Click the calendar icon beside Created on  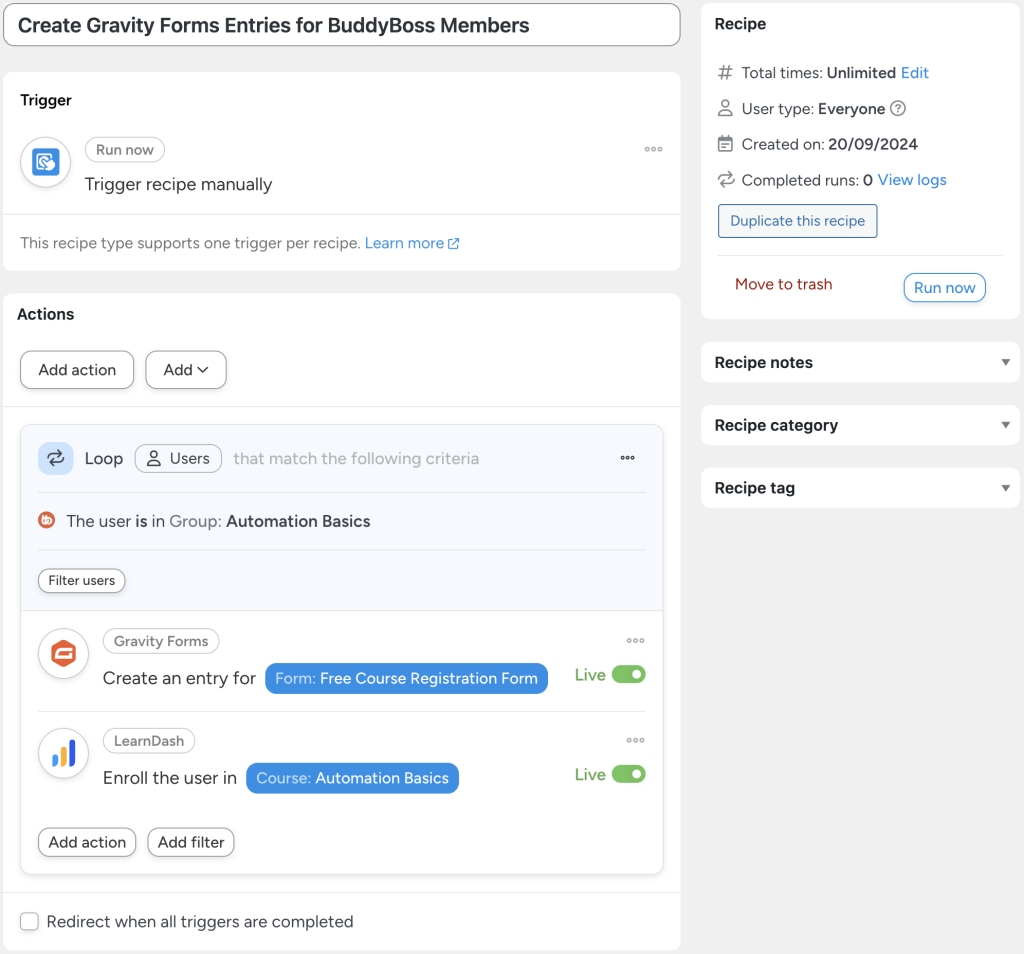723,143
